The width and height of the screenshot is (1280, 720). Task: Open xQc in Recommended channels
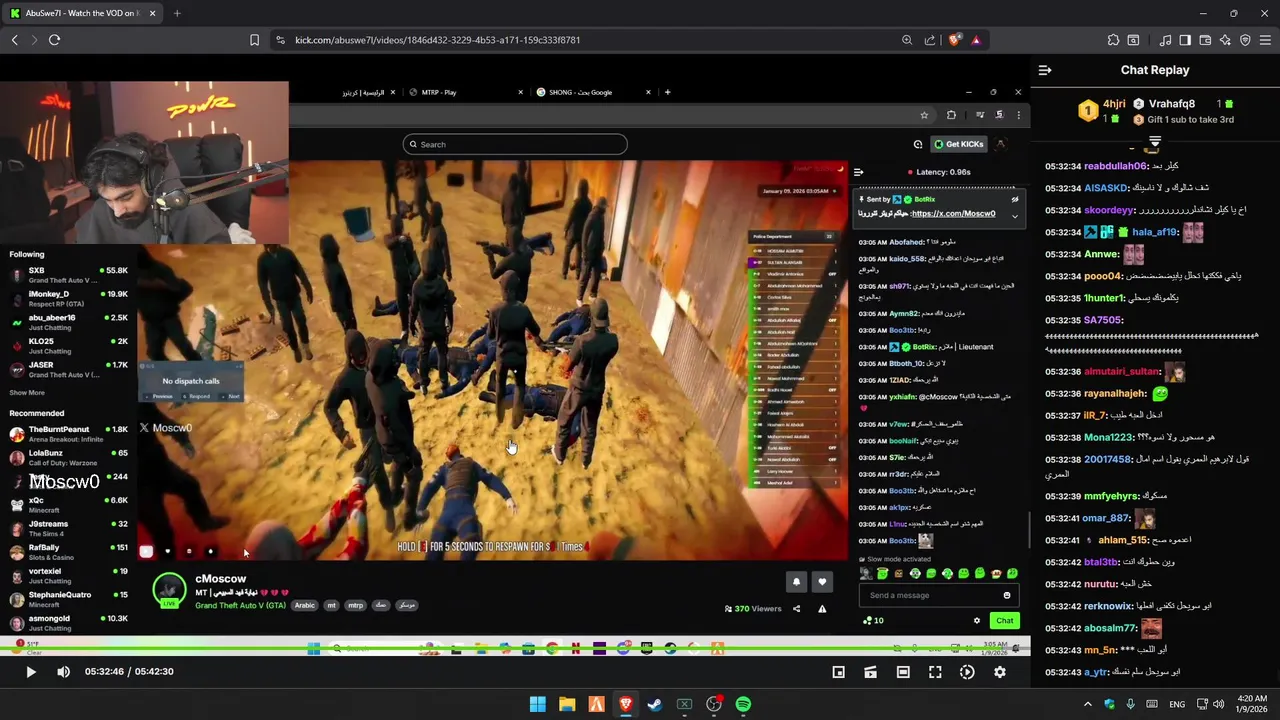click(68, 505)
